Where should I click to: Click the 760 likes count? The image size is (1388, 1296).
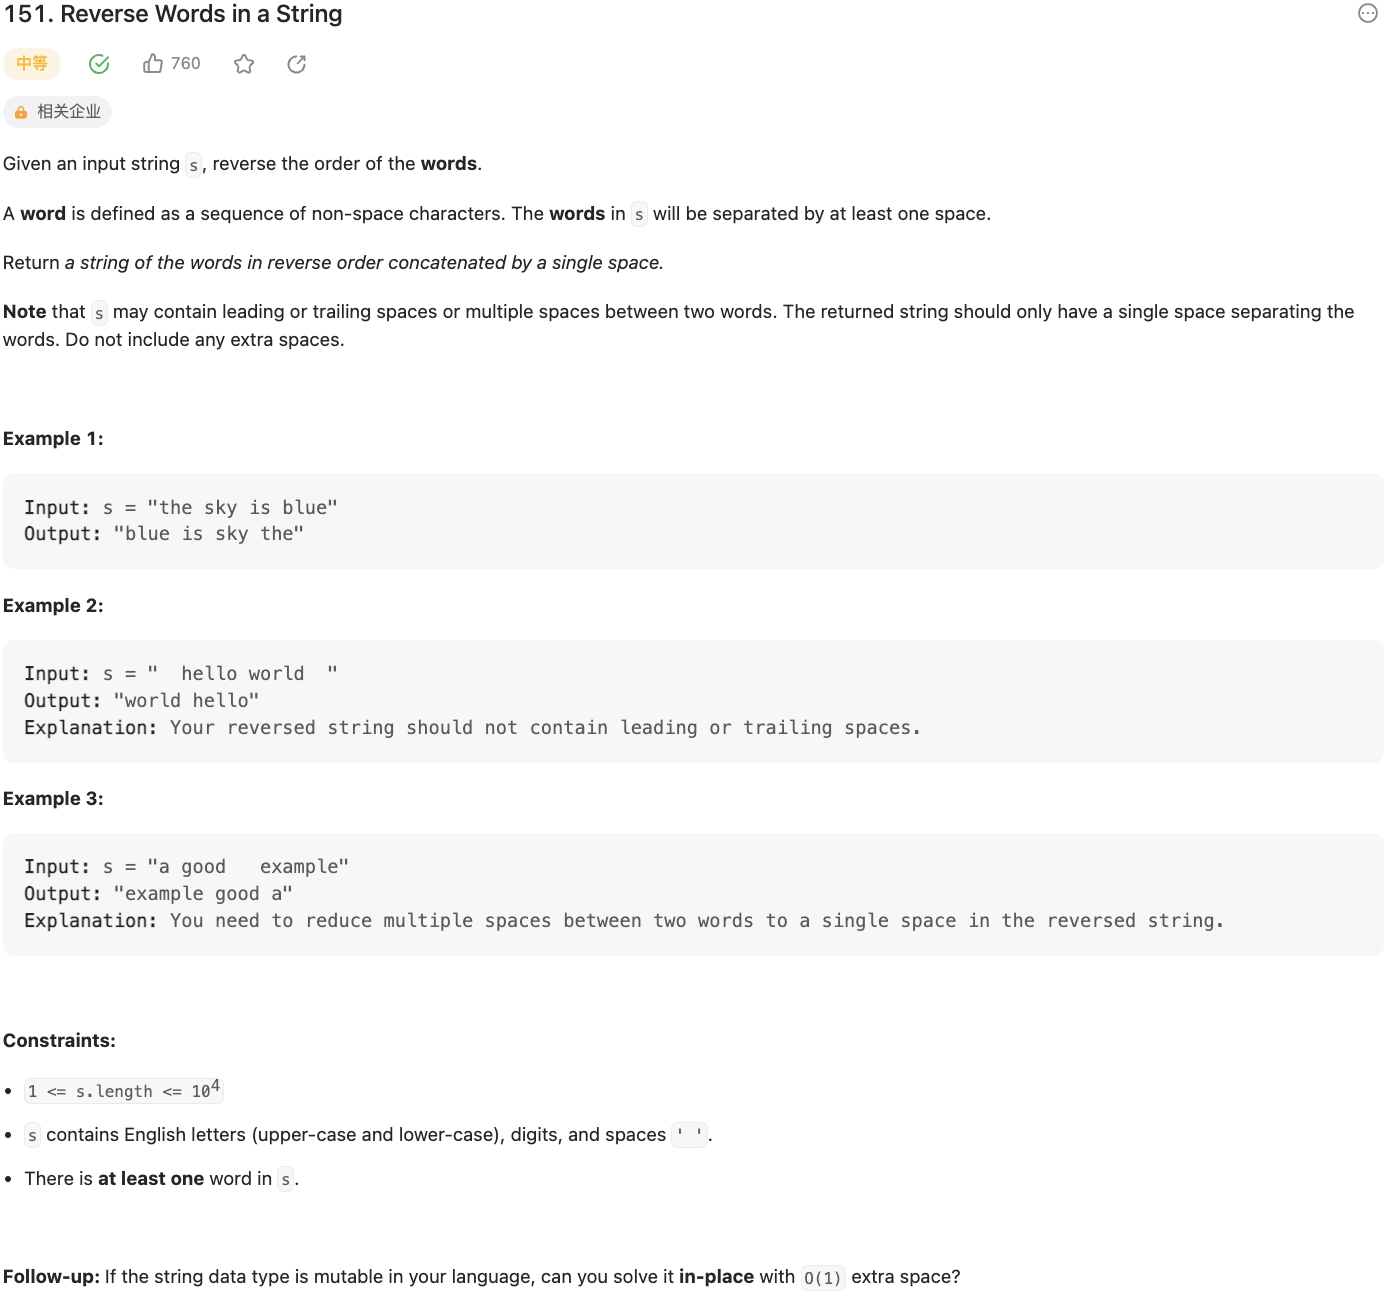click(x=186, y=64)
